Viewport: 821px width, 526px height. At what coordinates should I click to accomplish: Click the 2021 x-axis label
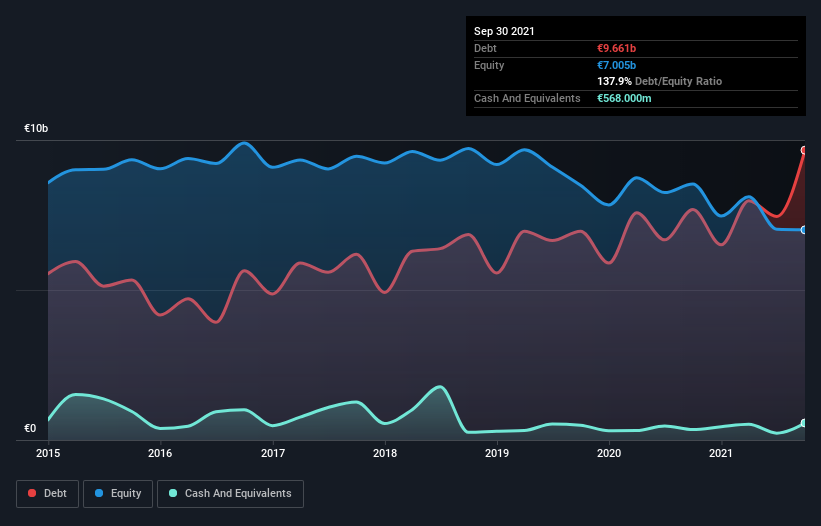pos(721,453)
